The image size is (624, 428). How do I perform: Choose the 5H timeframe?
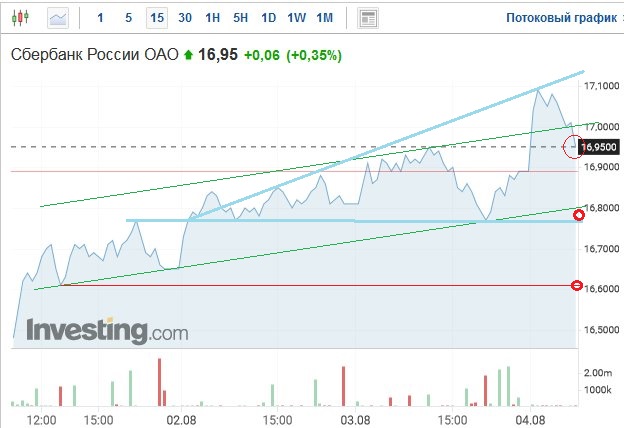(x=240, y=18)
